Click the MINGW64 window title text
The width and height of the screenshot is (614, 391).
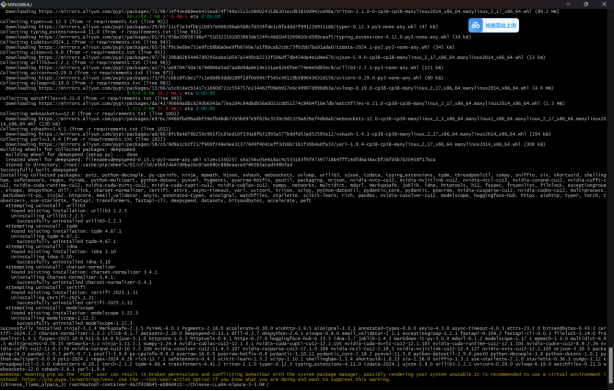pos(20,4)
